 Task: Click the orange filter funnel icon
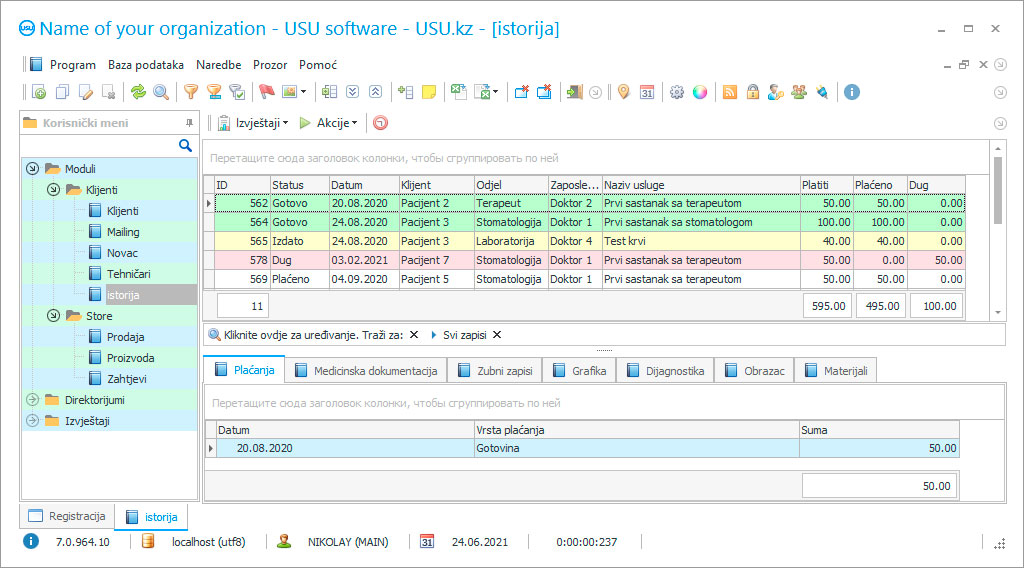190,92
